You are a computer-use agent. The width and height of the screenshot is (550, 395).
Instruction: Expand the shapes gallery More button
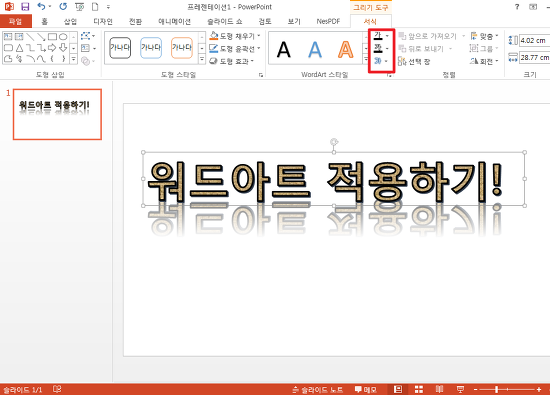(74, 59)
